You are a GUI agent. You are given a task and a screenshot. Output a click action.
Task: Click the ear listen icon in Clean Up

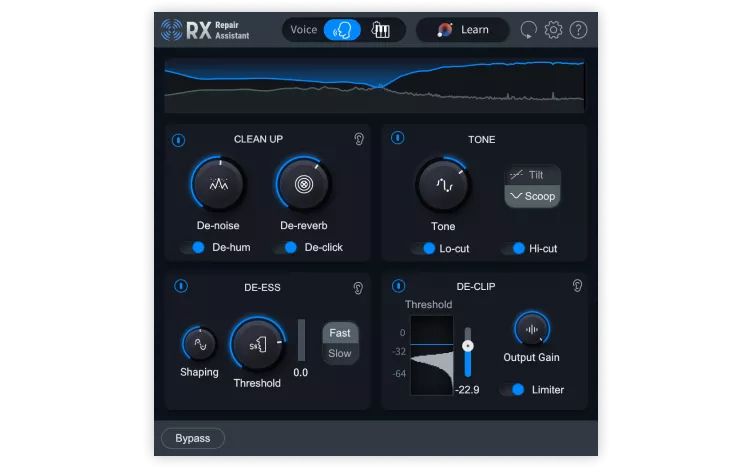pos(358,139)
